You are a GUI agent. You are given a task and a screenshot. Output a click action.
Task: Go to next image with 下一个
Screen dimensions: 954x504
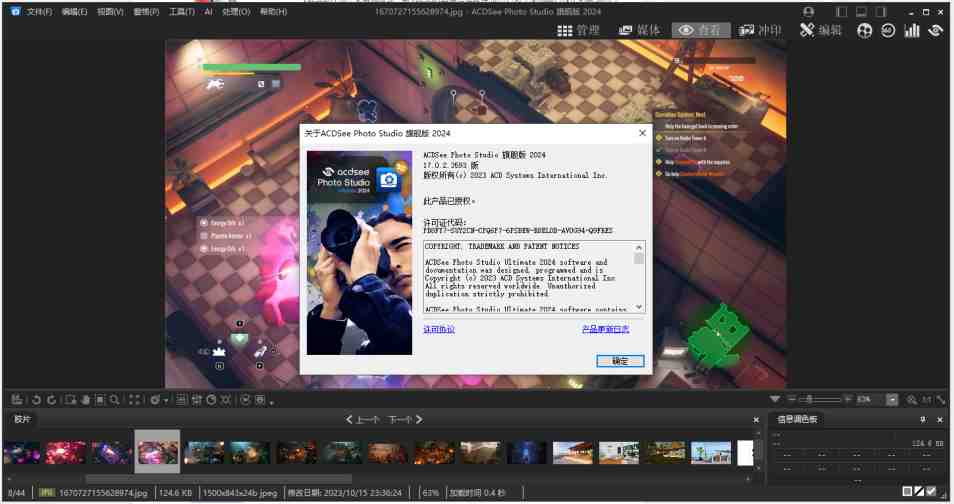pyautogui.click(x=405, y=419)
